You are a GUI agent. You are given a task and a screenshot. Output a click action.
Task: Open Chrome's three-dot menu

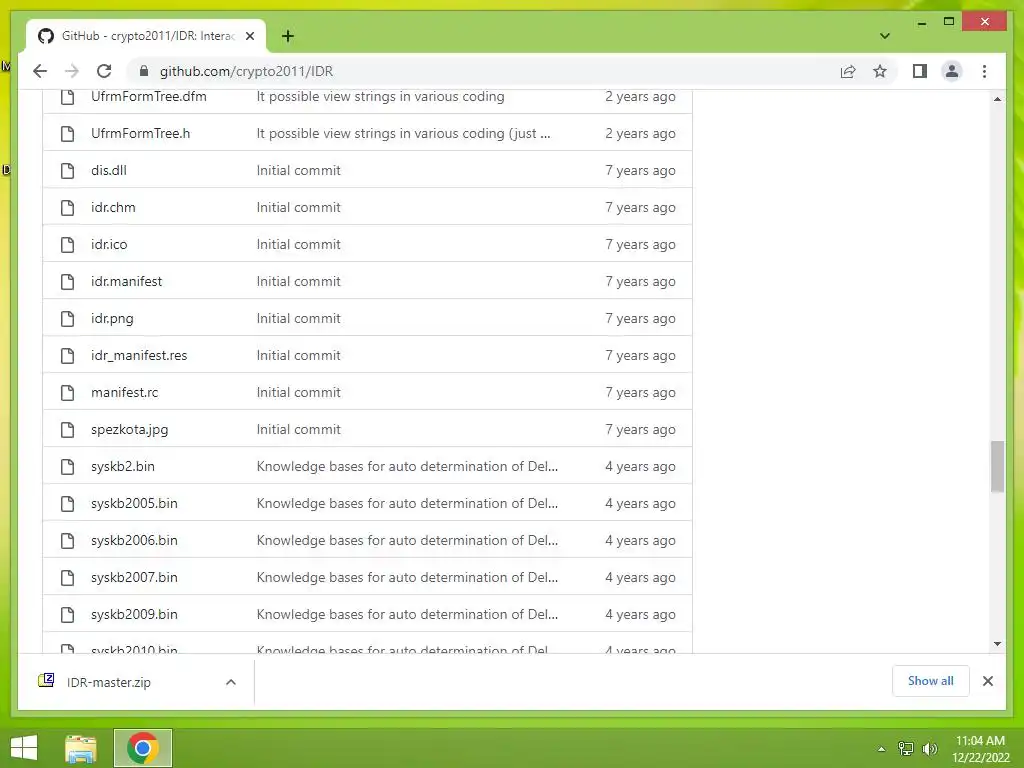pos(984,71)
